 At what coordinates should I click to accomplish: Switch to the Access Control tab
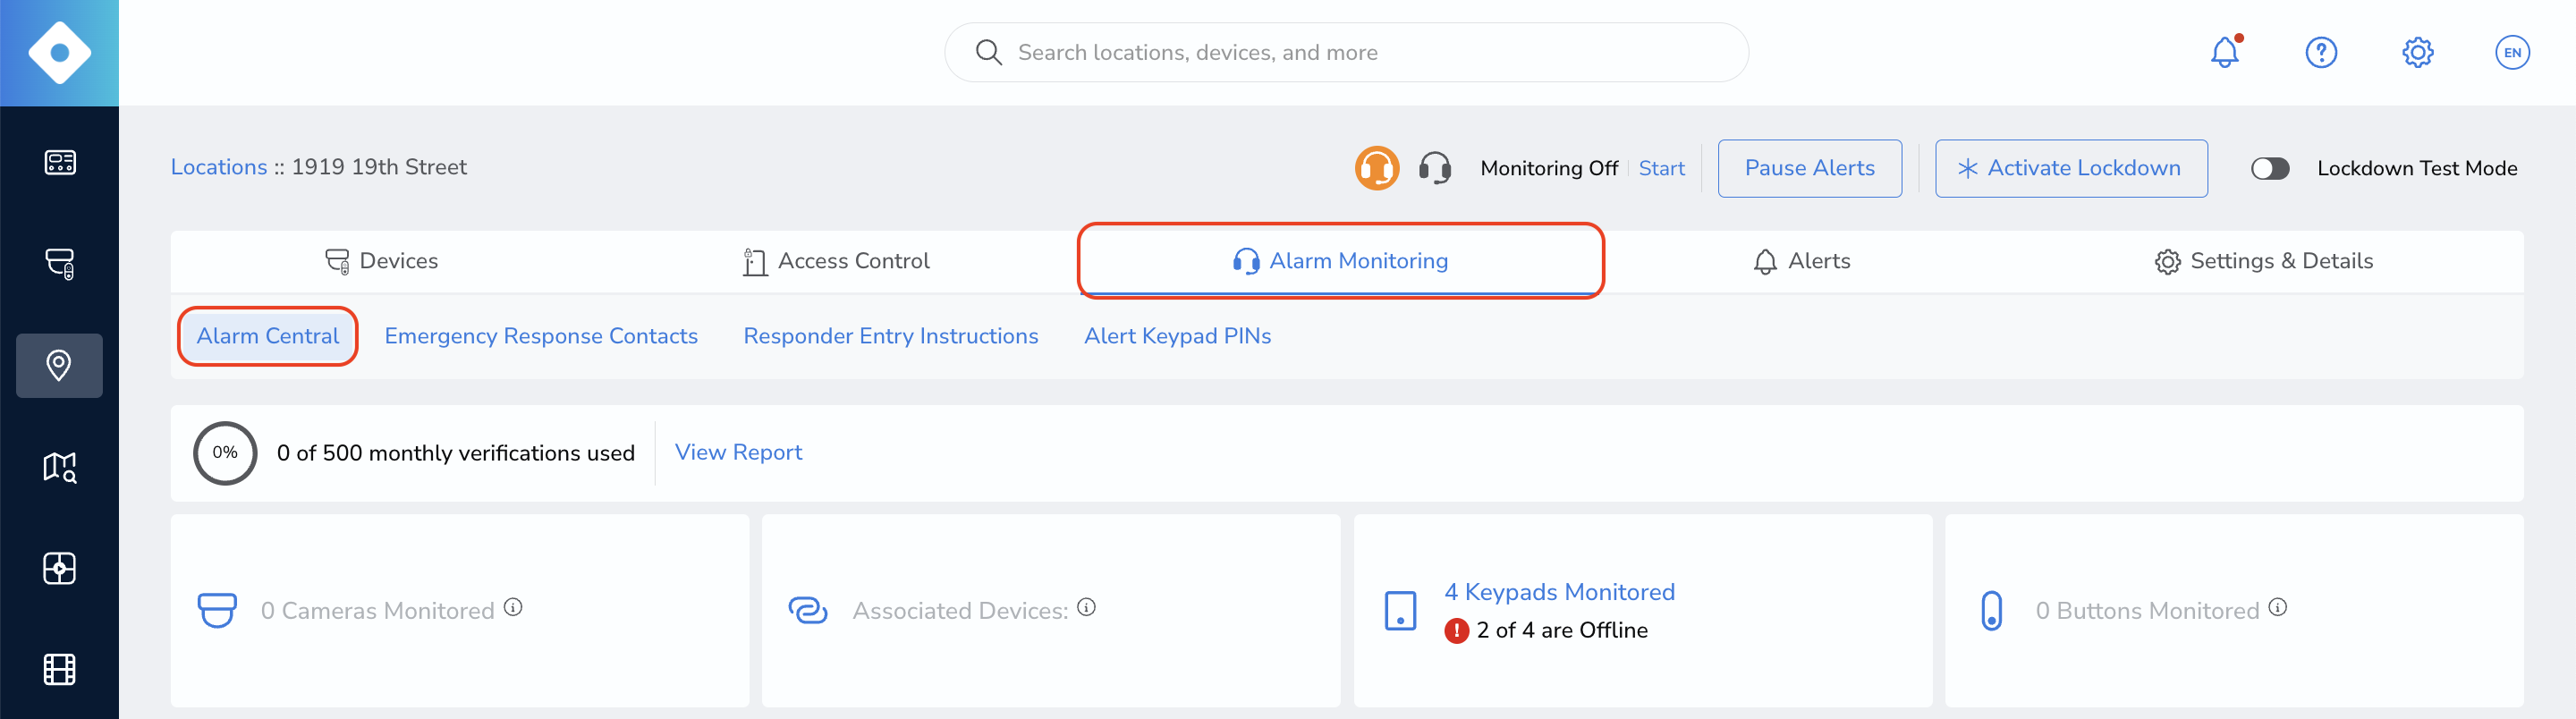click(x=836, y=261)
